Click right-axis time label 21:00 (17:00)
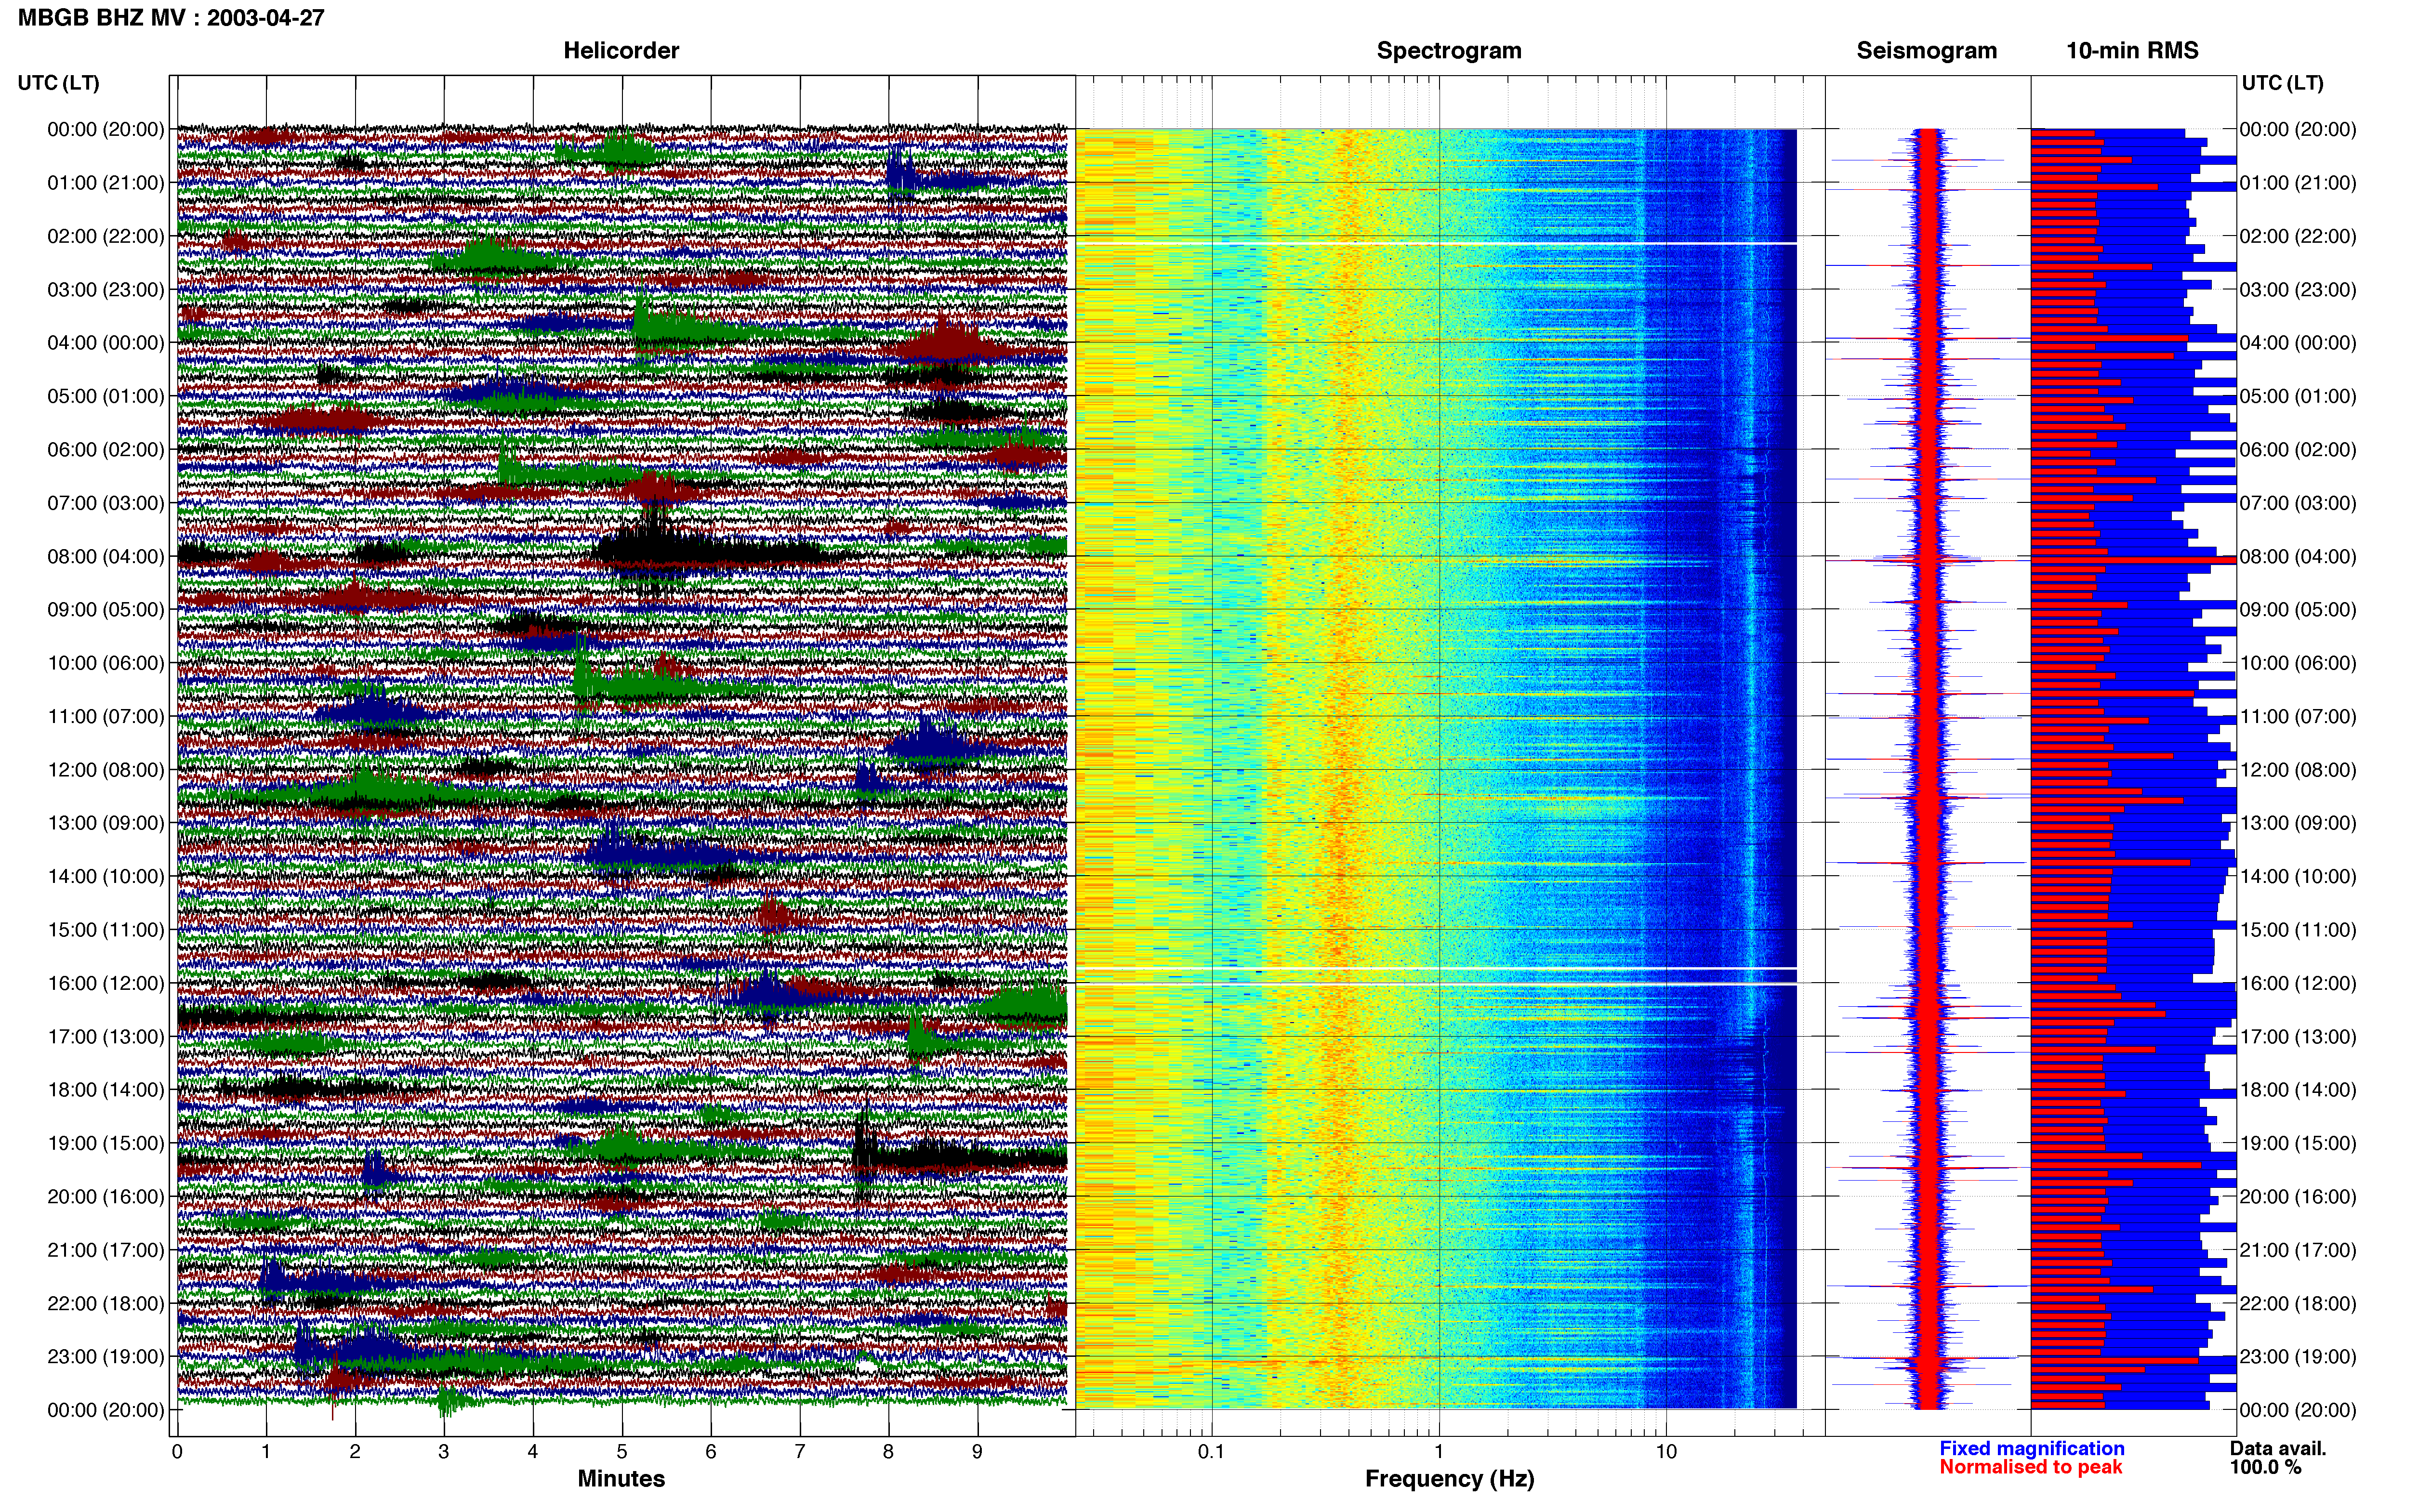This screenshot has width=2418, height=1512. (x=2298, y=1251)
